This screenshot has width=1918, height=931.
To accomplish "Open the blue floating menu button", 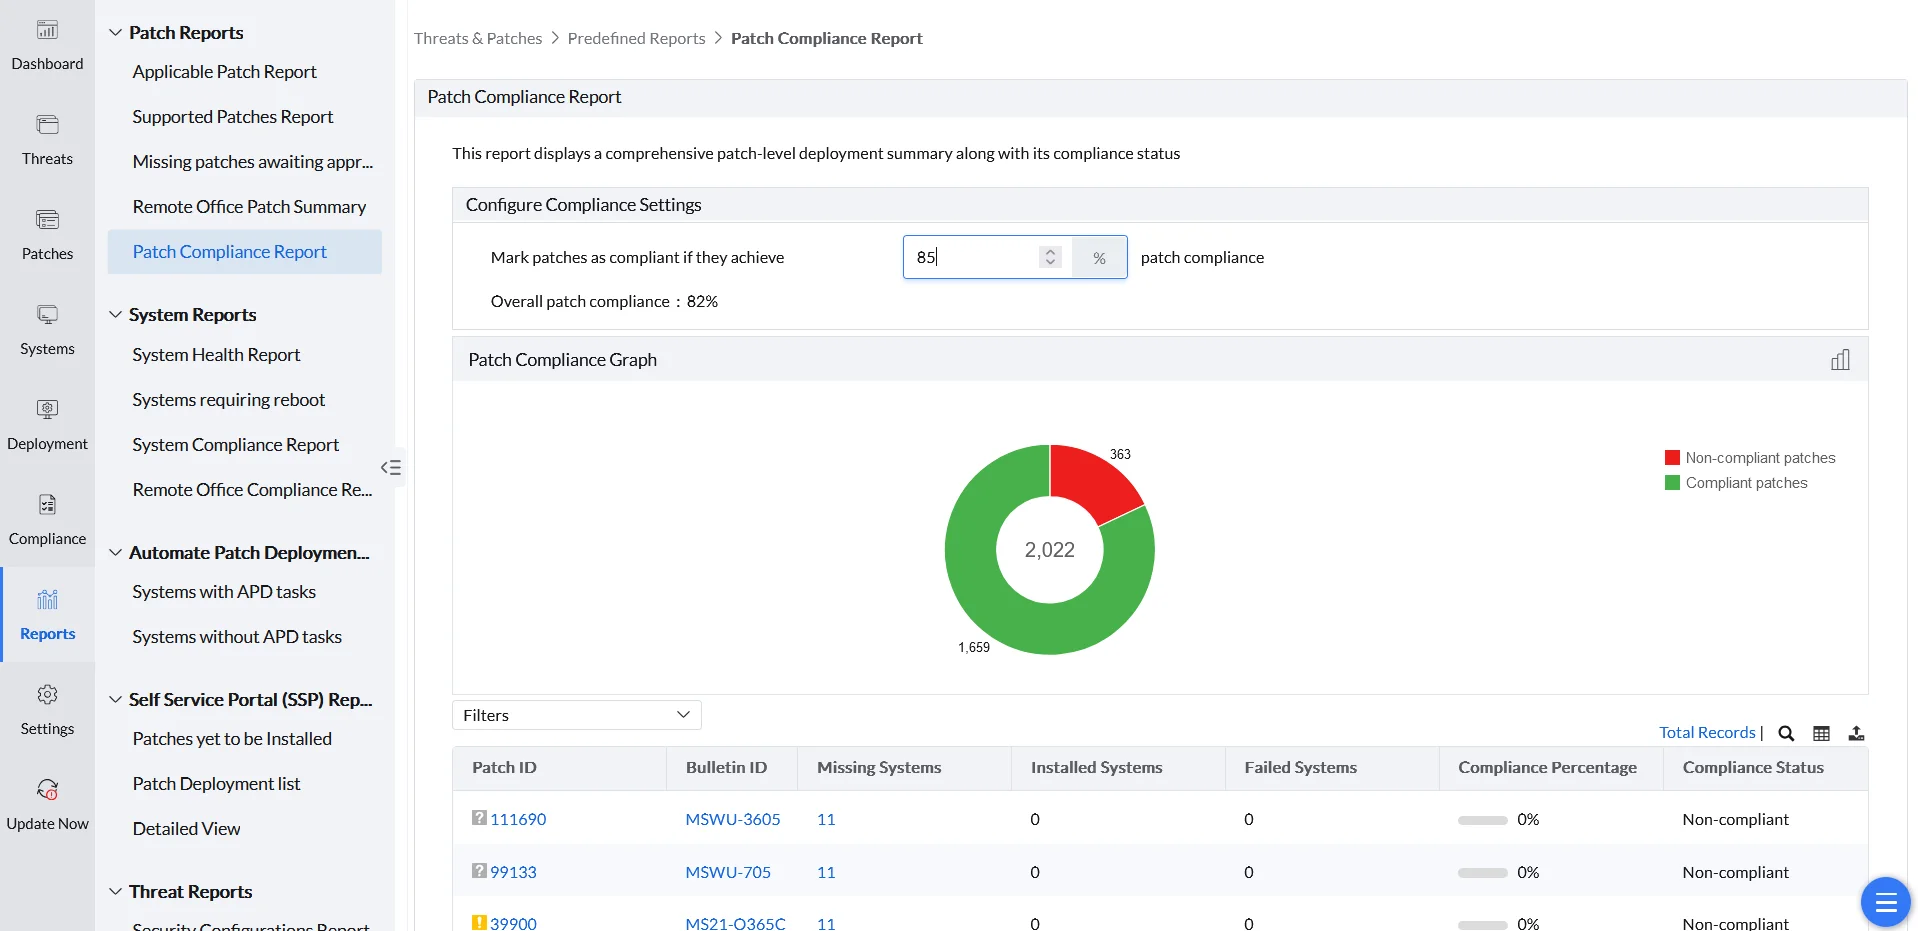I will pos(1885,902).
